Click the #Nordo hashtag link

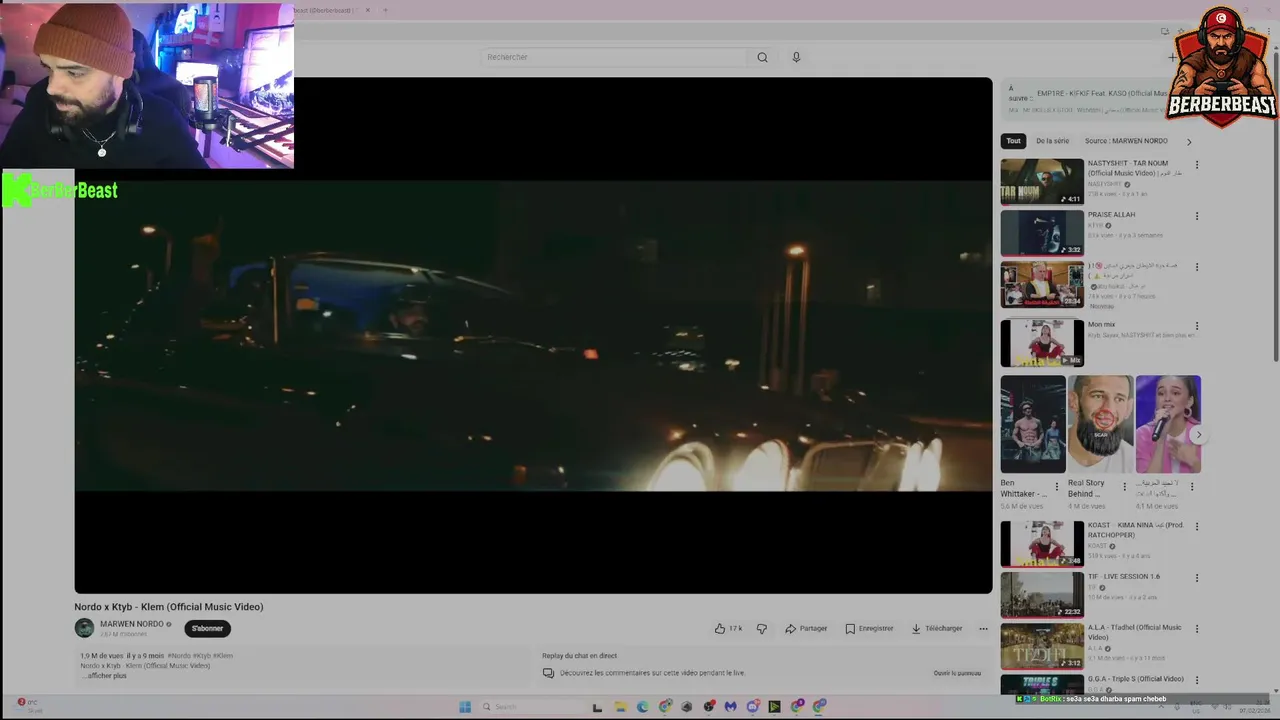tap(178, 656)
